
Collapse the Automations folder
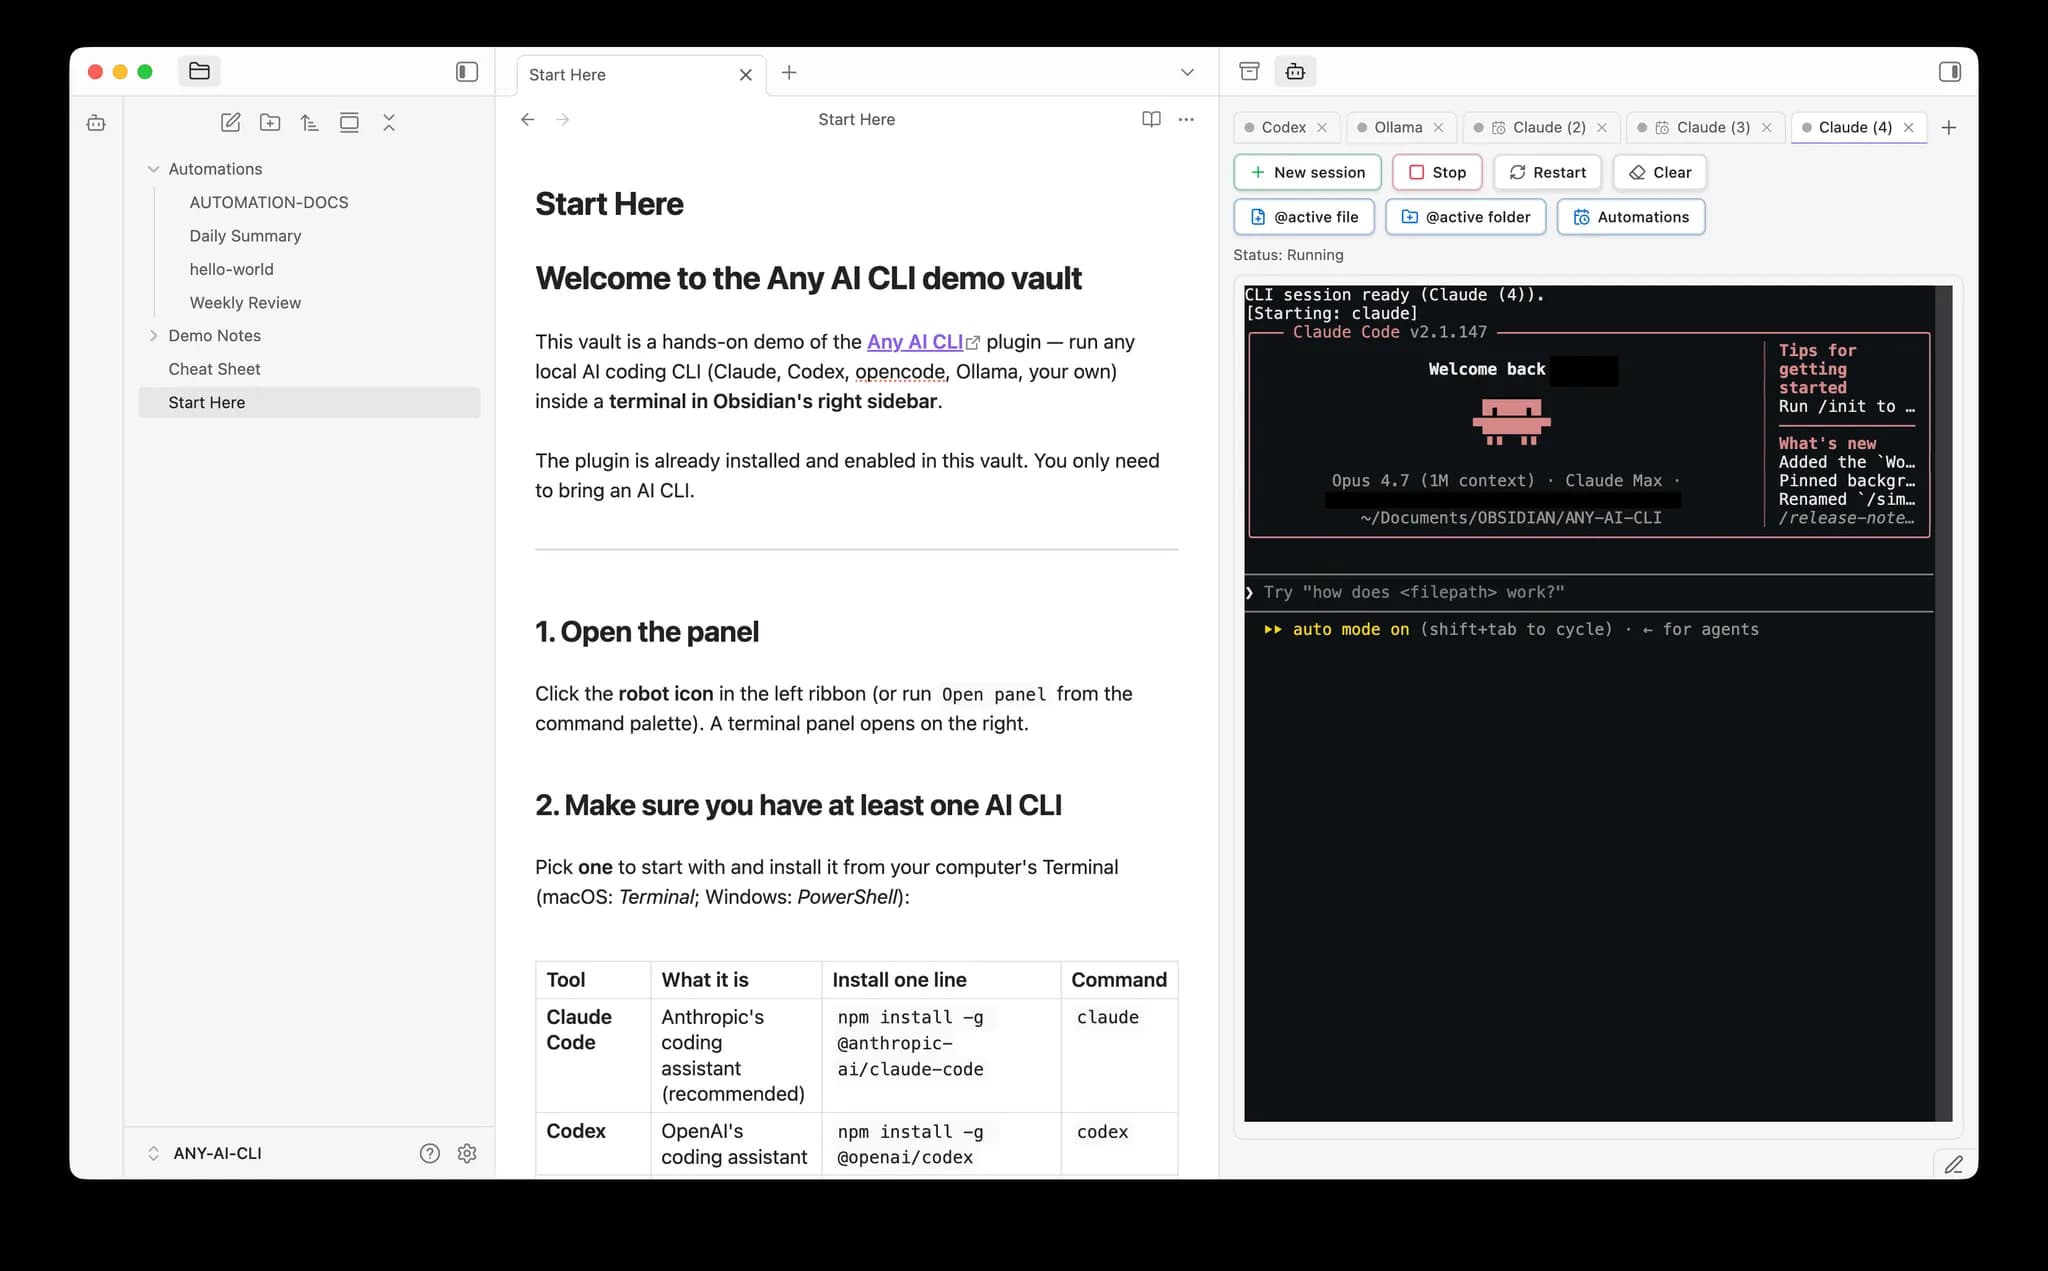click(x=153, y=169)
